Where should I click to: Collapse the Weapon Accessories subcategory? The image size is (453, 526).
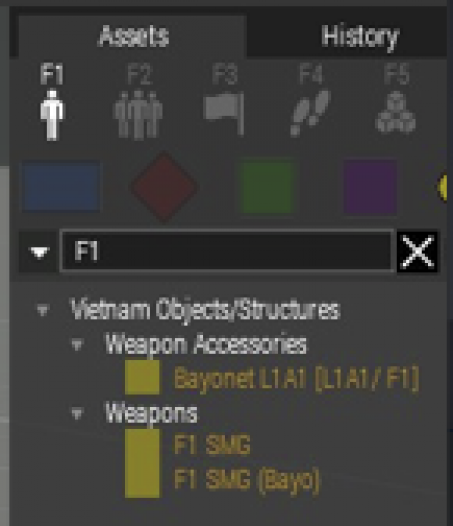click(77, 345)
